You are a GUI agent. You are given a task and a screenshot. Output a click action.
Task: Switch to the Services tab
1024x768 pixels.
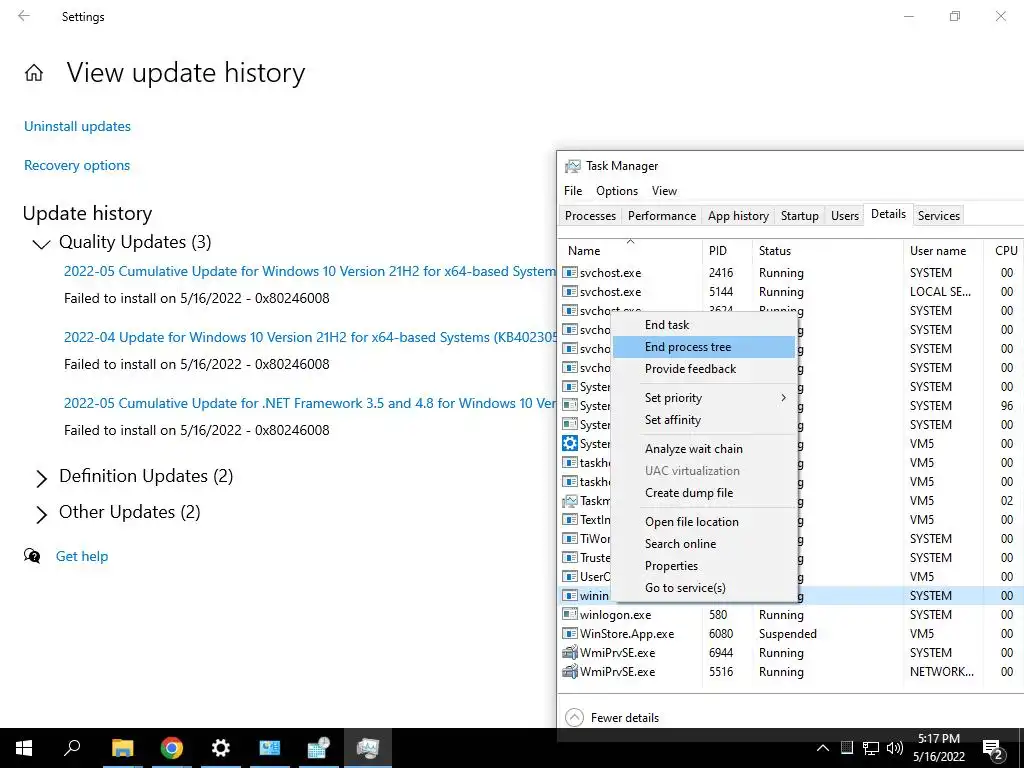938,216
